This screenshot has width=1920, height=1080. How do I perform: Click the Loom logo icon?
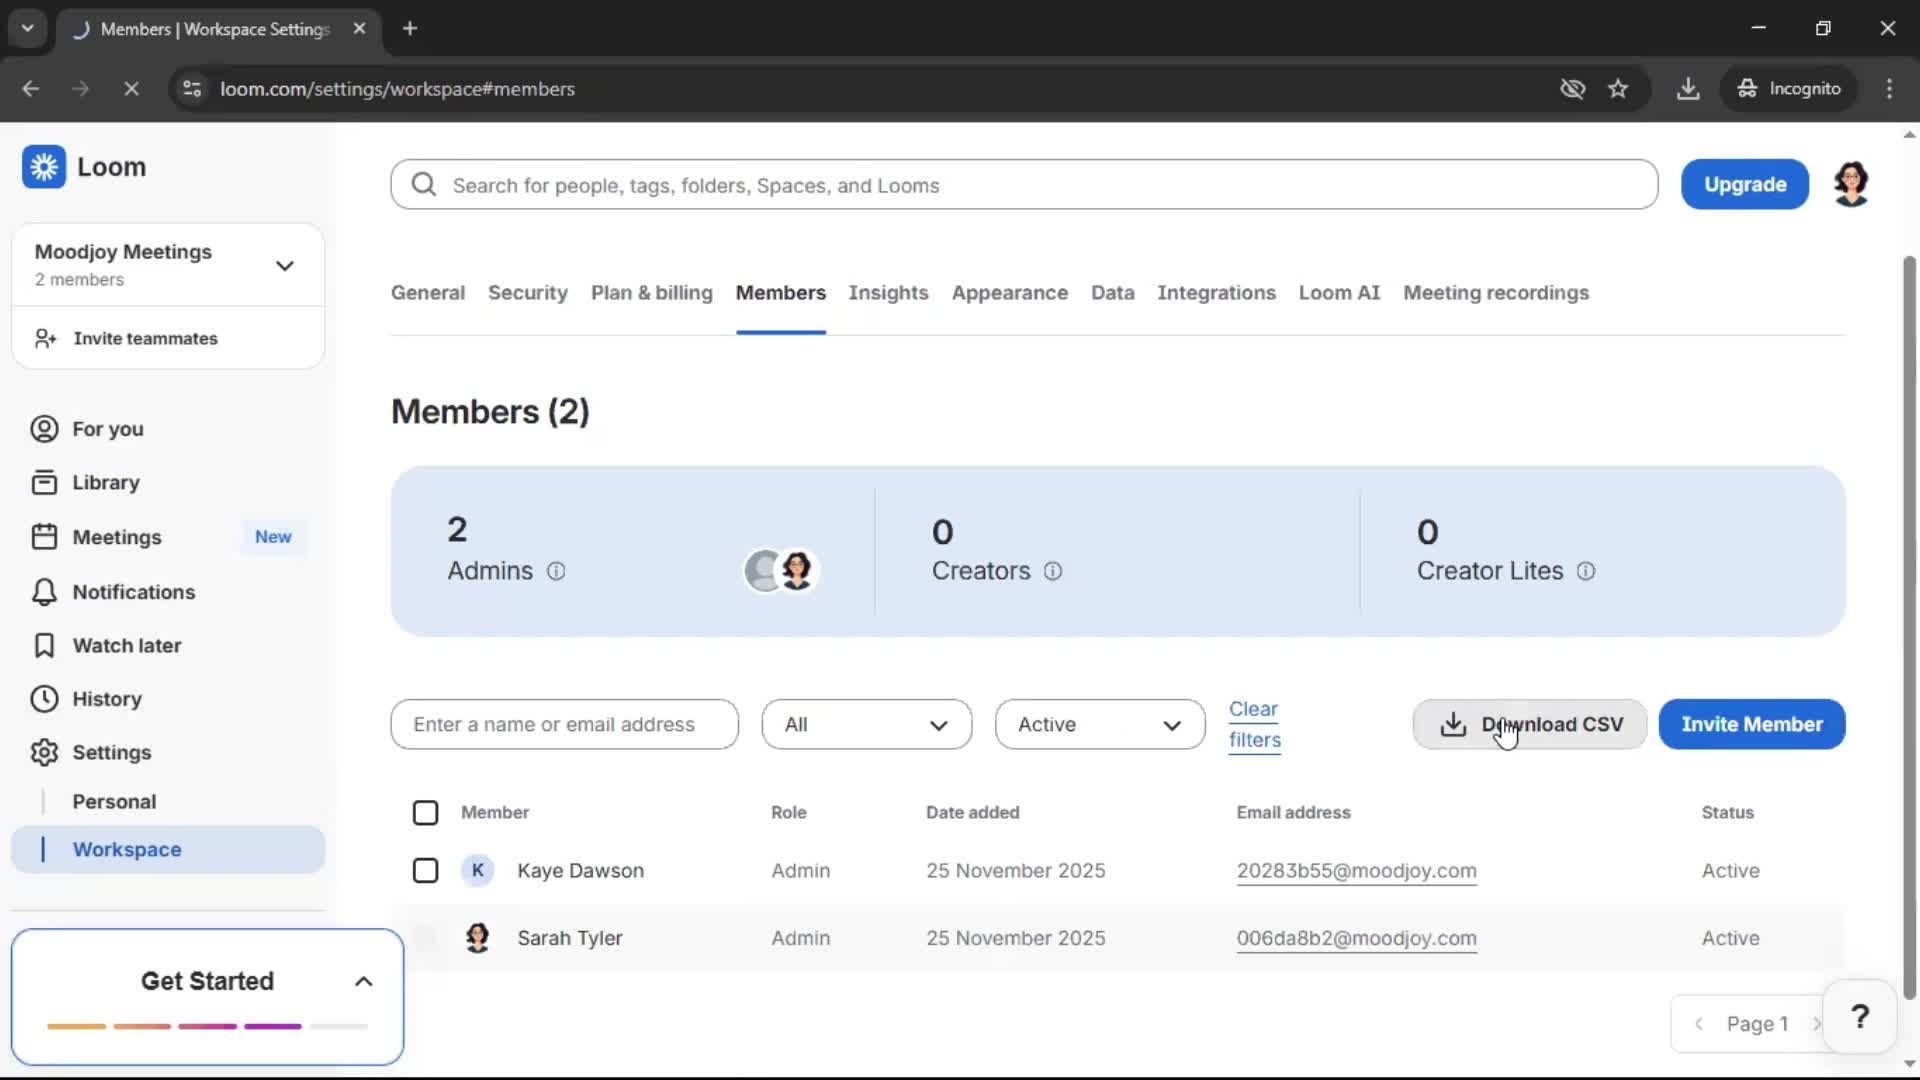point(44,167)
